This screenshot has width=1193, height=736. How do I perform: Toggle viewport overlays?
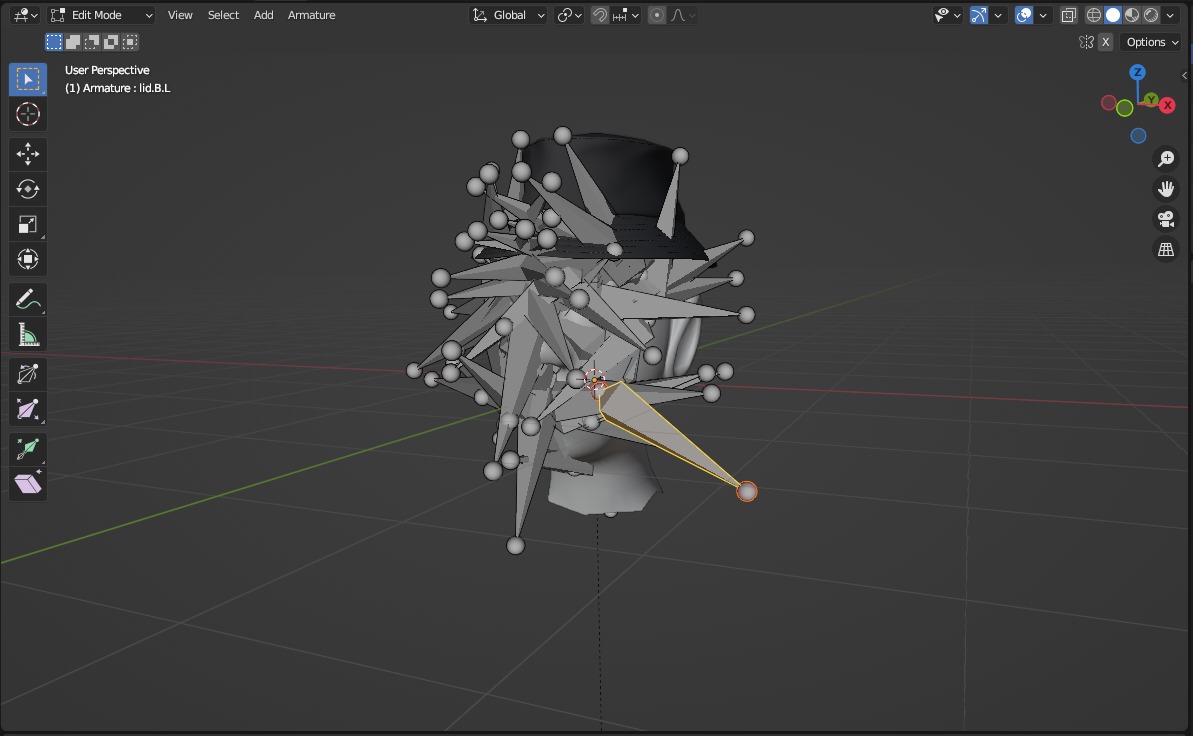(x=1024, y=15)
